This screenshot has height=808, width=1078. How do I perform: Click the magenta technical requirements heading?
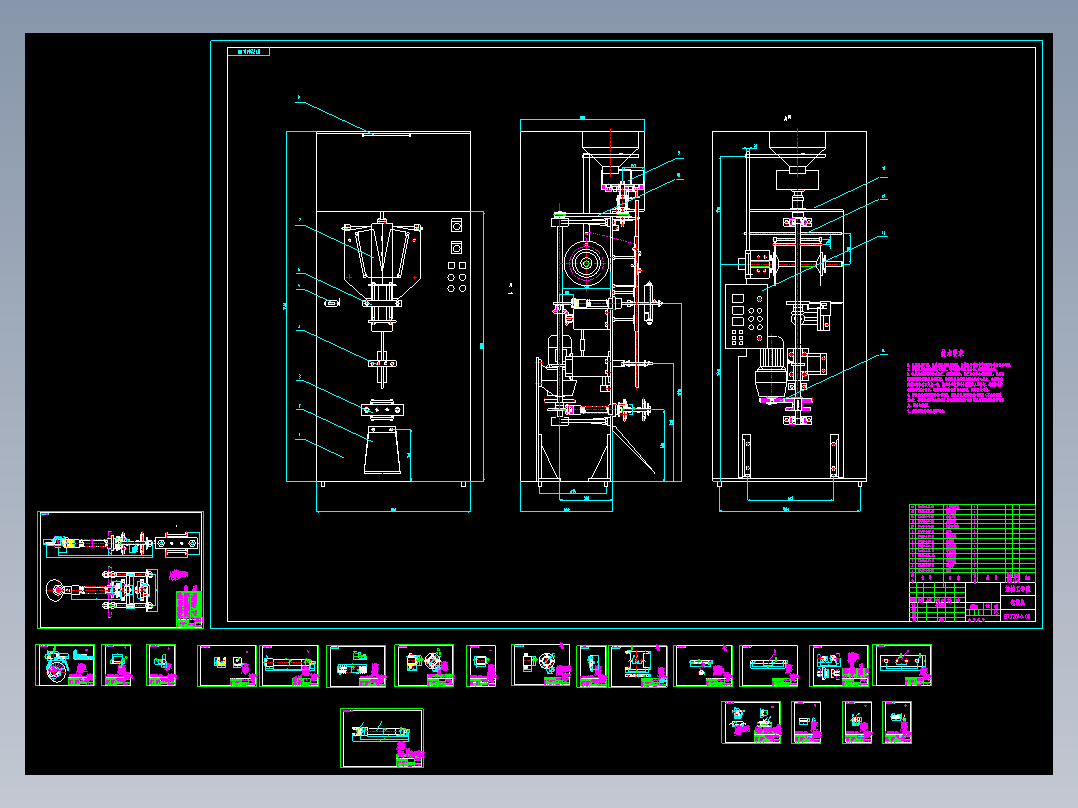(x=952, y=353)
